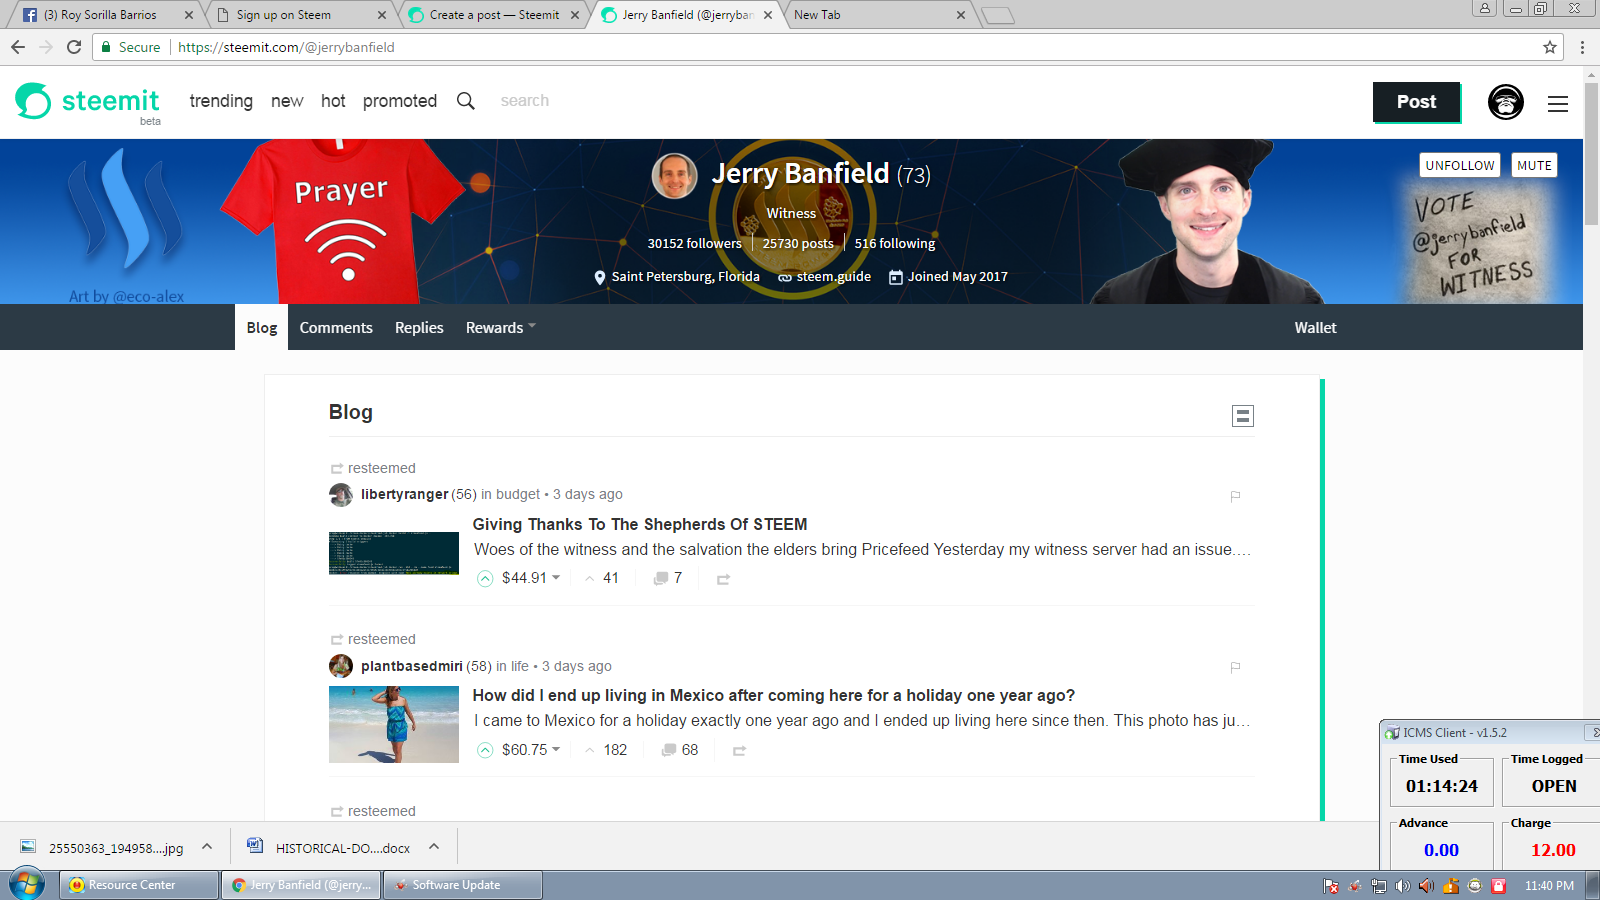Viewport: 1600px width, 900px height.
Task: Open the user avatar menu
Action: click(1505, 102)
